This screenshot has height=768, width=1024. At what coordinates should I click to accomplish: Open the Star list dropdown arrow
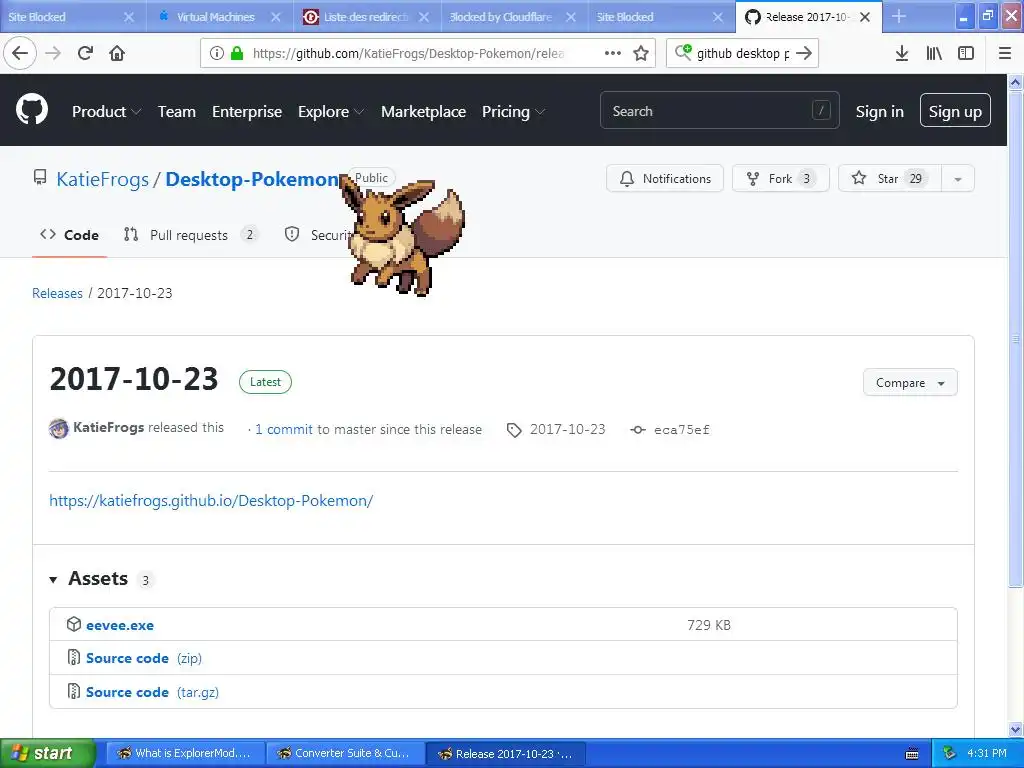pos(957,178)
